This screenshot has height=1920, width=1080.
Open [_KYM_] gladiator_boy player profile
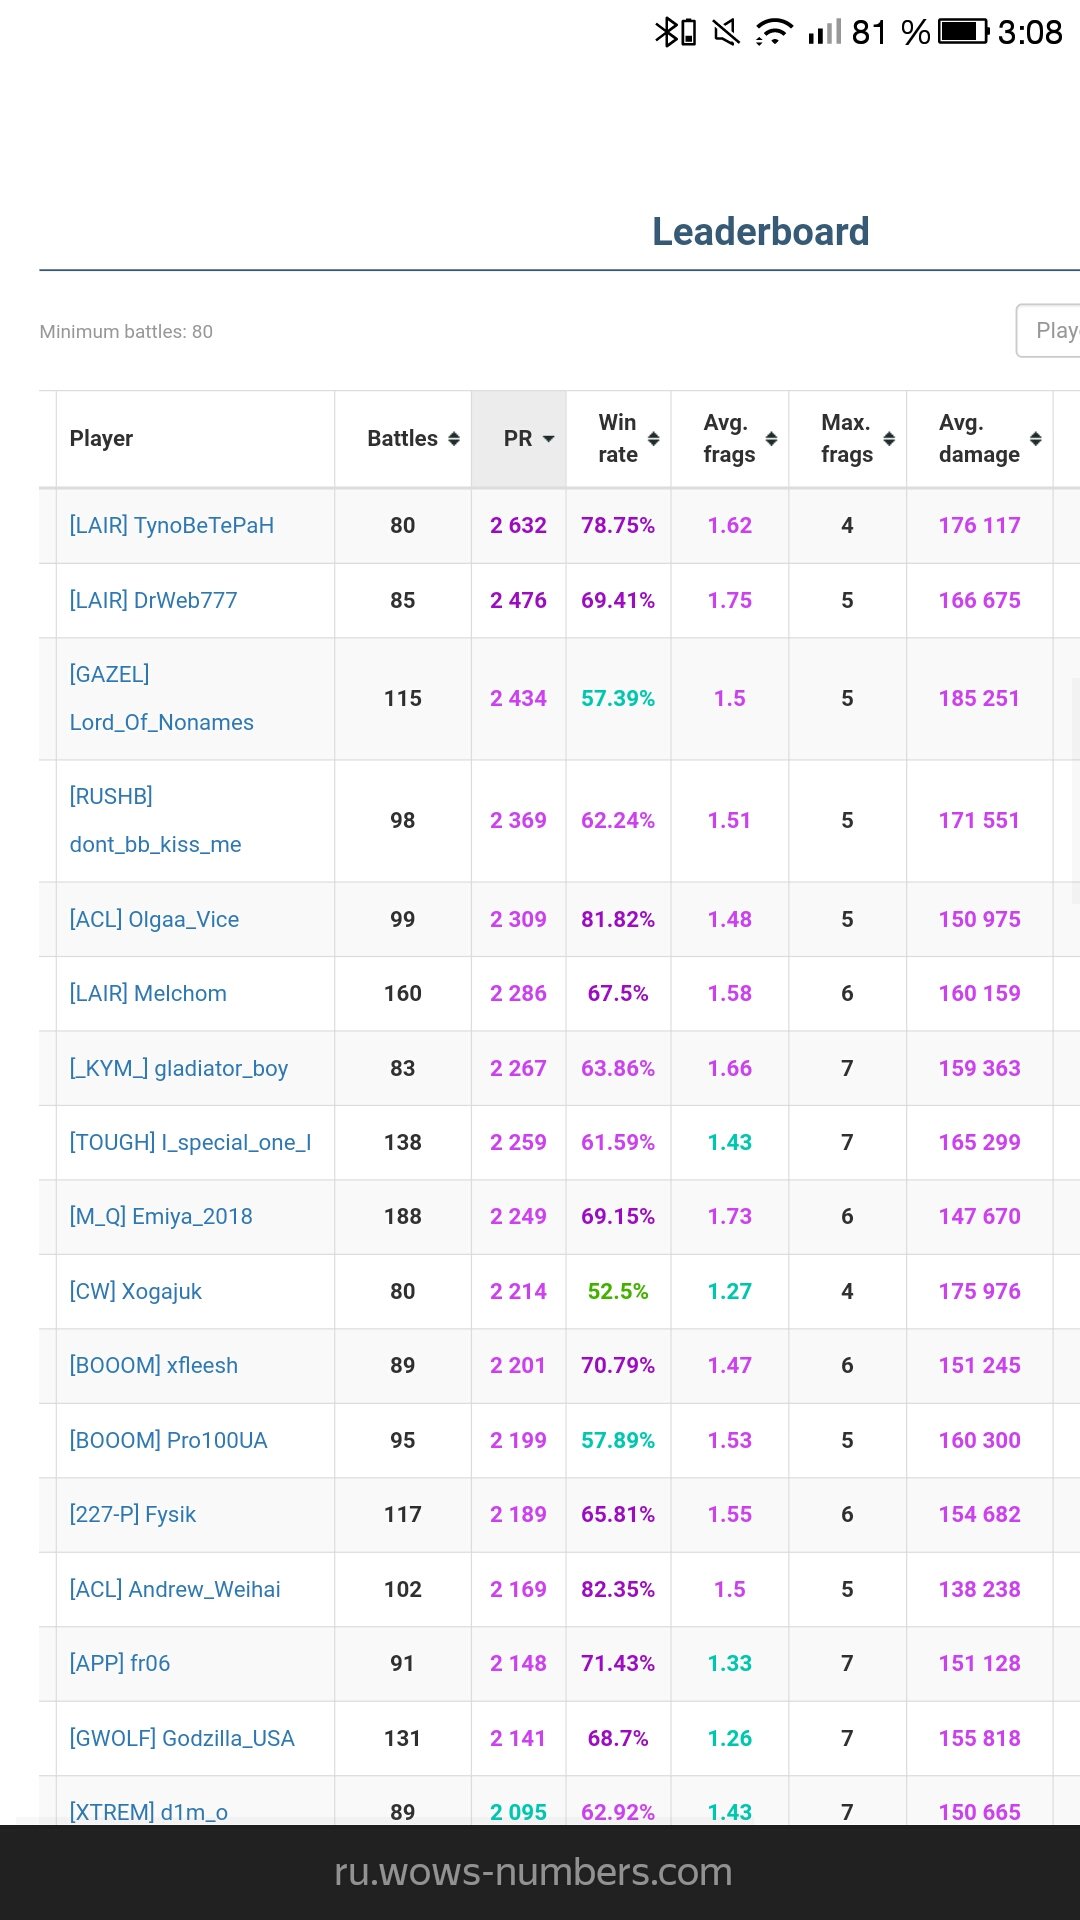pos(179,1069)
